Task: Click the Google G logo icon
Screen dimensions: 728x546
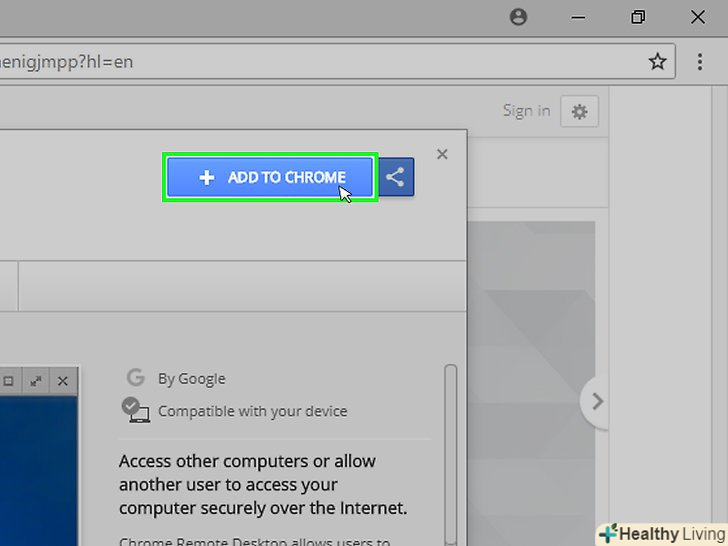Action: 136,377
